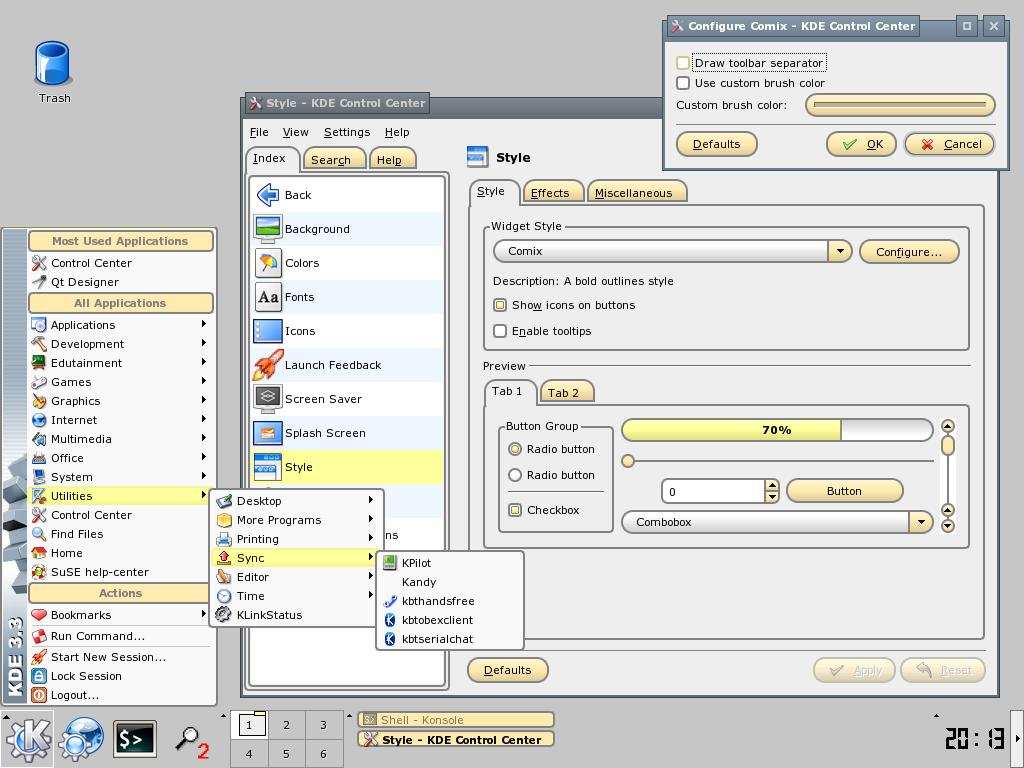Toggle Show icons on buttons checkbox
The height and width of the screenshot is (768, 1024).
point(500,305)
